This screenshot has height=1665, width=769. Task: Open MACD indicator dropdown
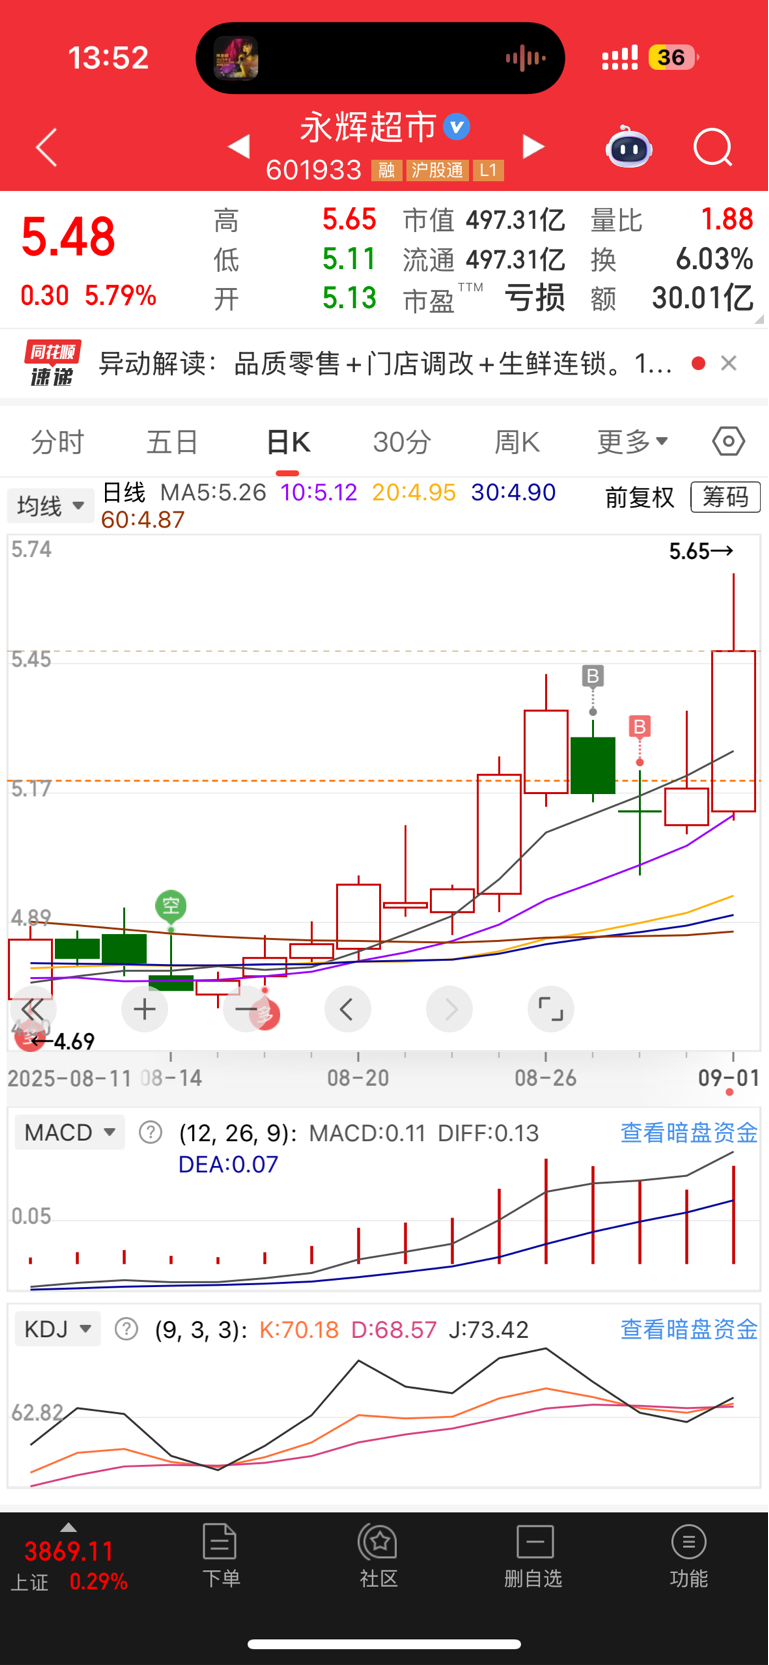pos(70,1132)
